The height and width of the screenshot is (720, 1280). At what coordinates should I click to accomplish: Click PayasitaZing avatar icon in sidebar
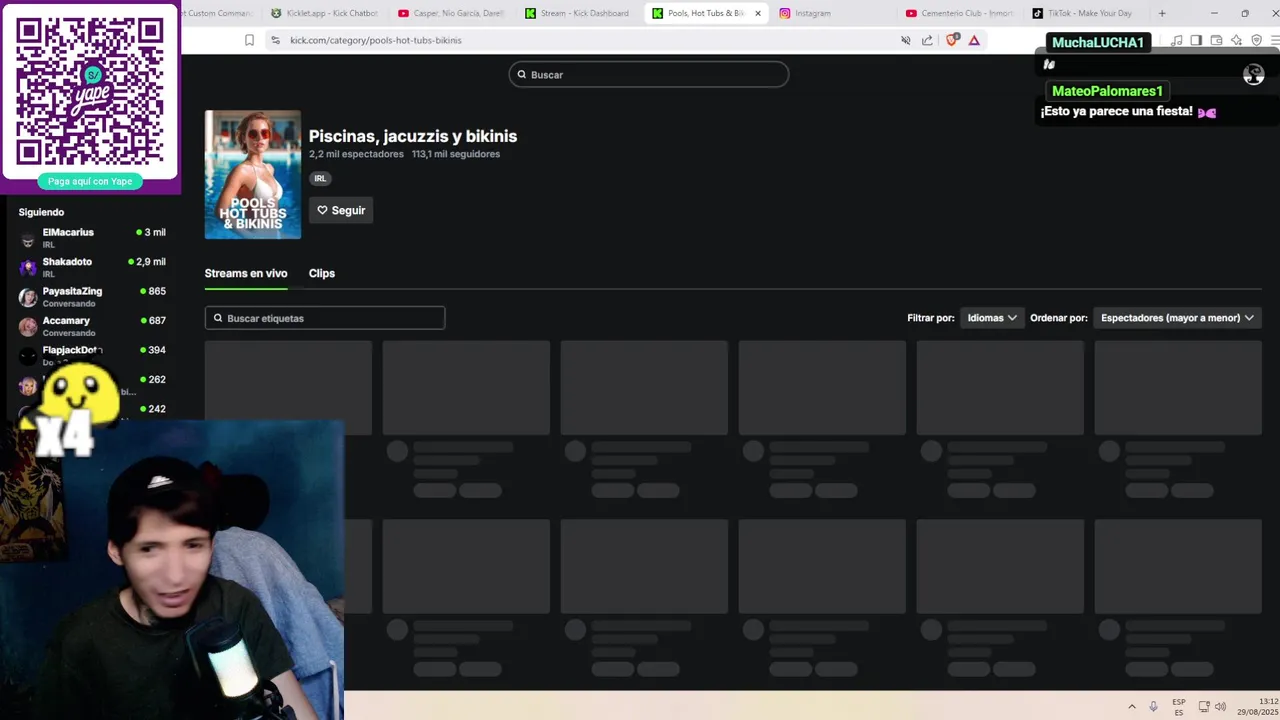[27, 297]
